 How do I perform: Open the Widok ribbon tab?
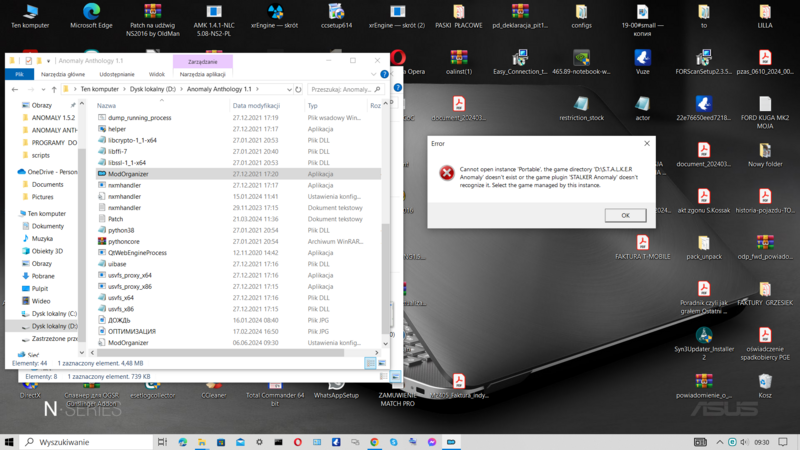tap(157, 74)
